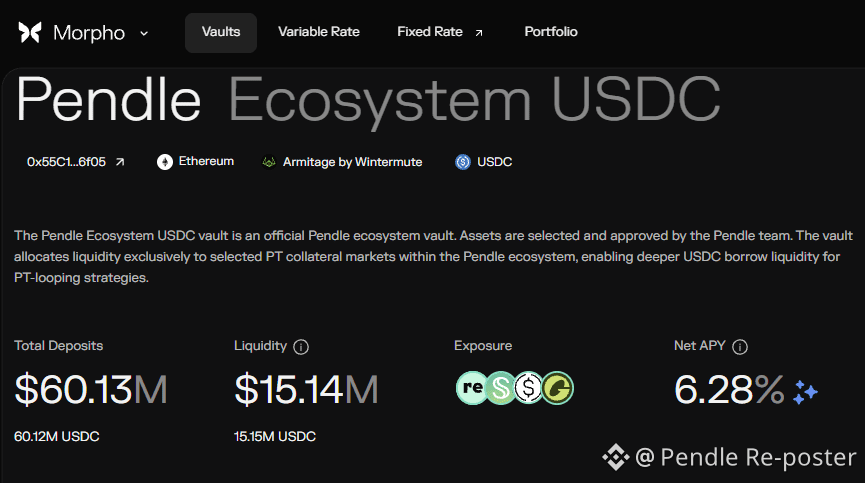Click the blue sparkle icon beside 6.28%
The width and height of the screenshot is (865, 483).
tap(805, 392)
